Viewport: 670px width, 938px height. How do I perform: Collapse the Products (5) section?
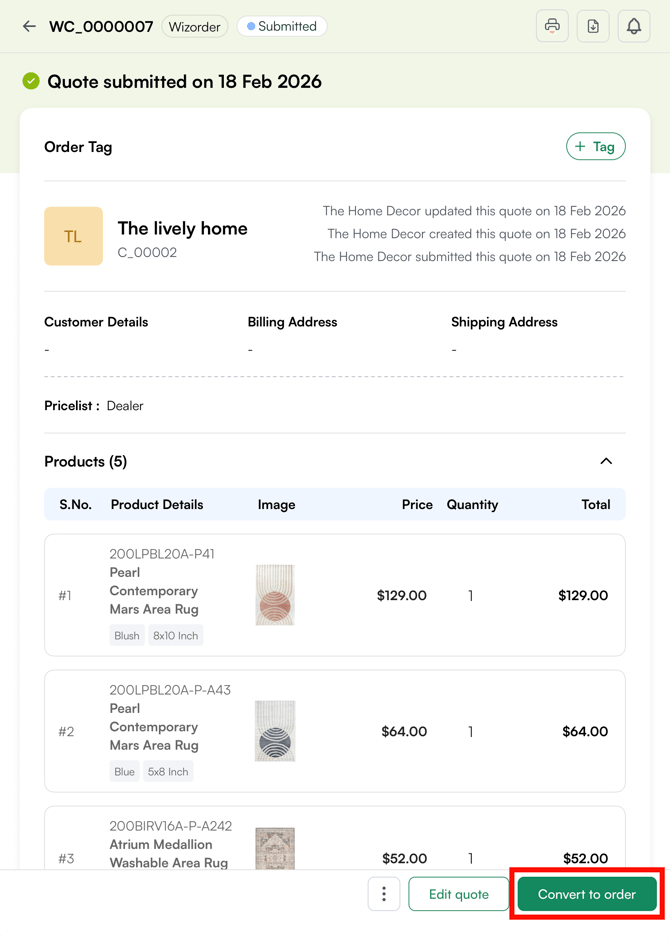click(606, 461)
